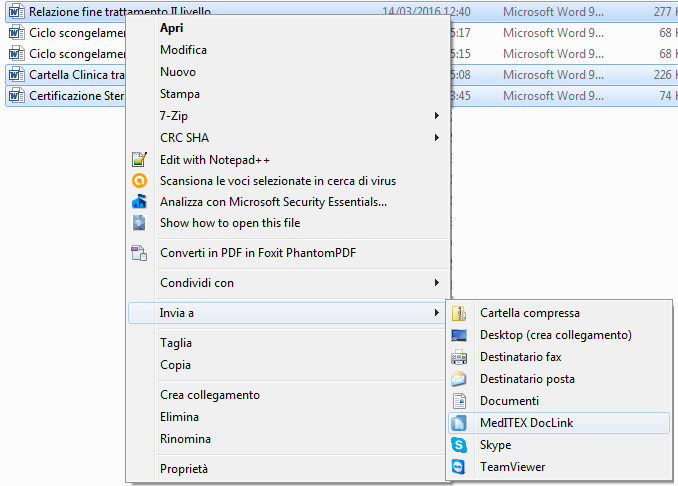This screenshot has width=678, height=486.
Task: Click the Microsoft Security Essentials icon
Action: pyautogui.click(x=139, y=201)
